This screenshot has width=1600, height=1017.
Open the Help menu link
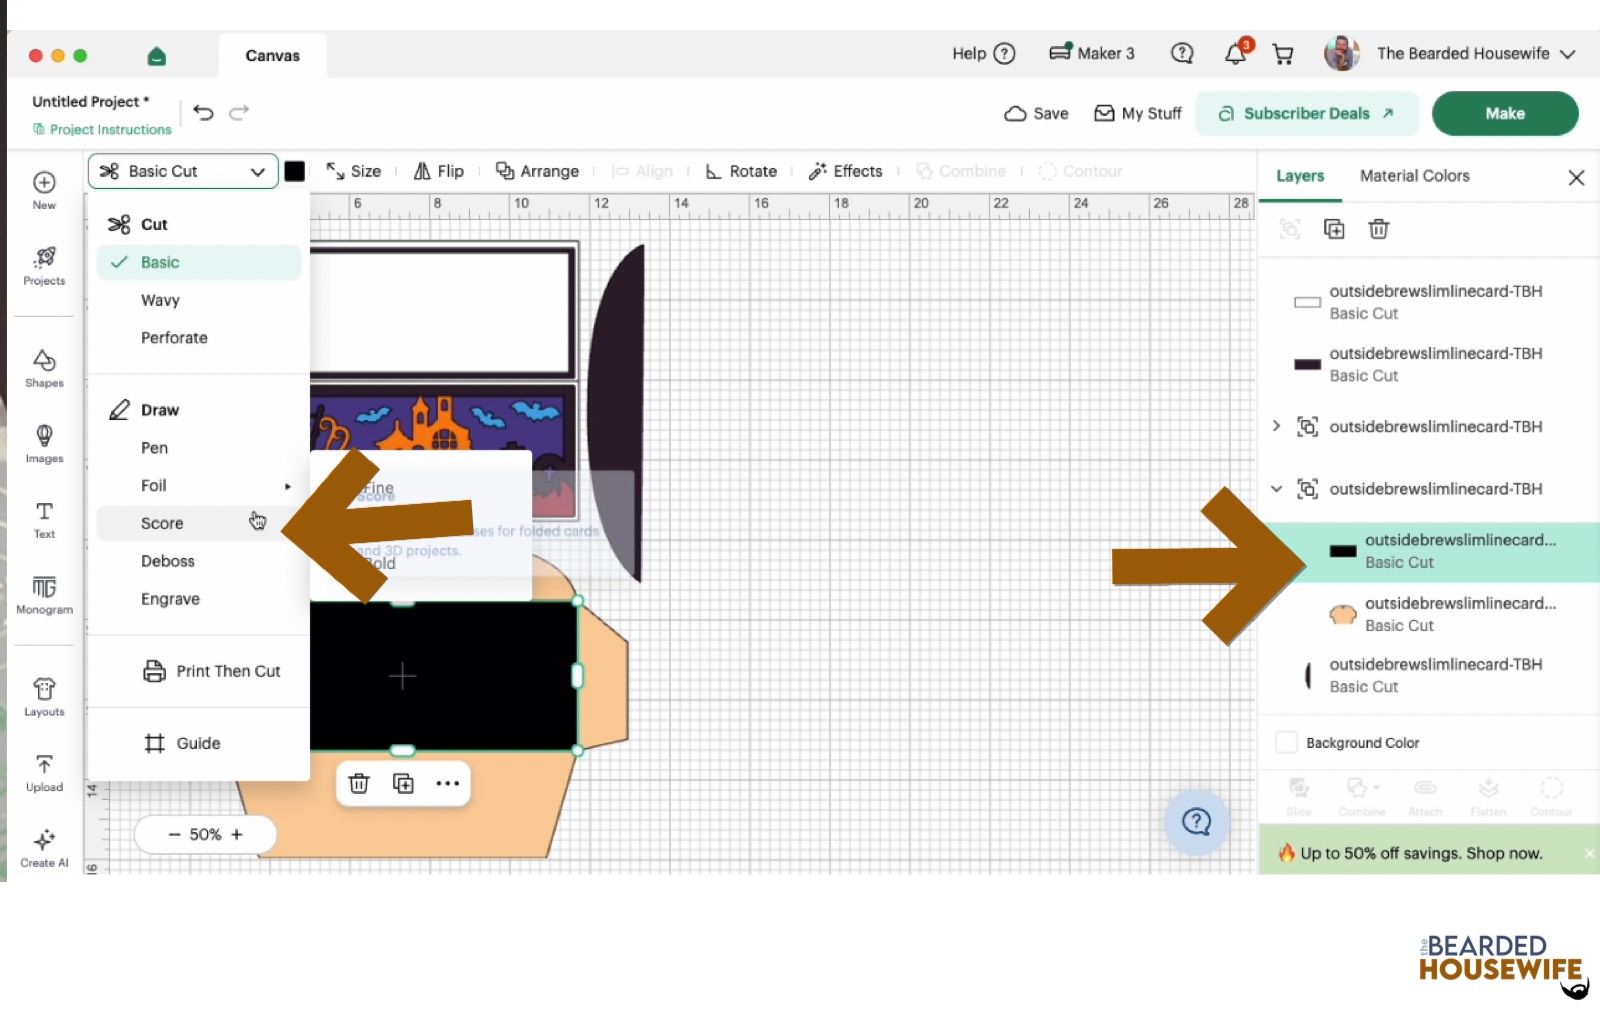[x=983, y=53]
